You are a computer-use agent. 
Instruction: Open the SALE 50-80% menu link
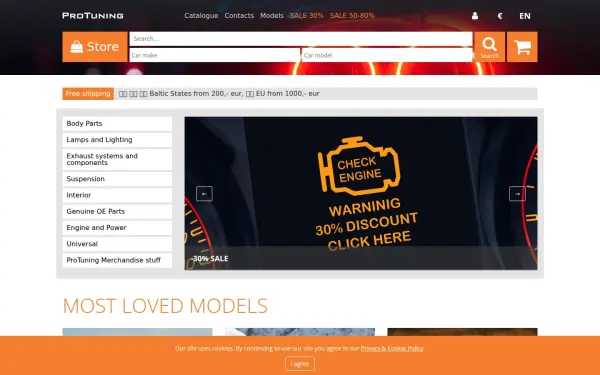coord(352,16)
